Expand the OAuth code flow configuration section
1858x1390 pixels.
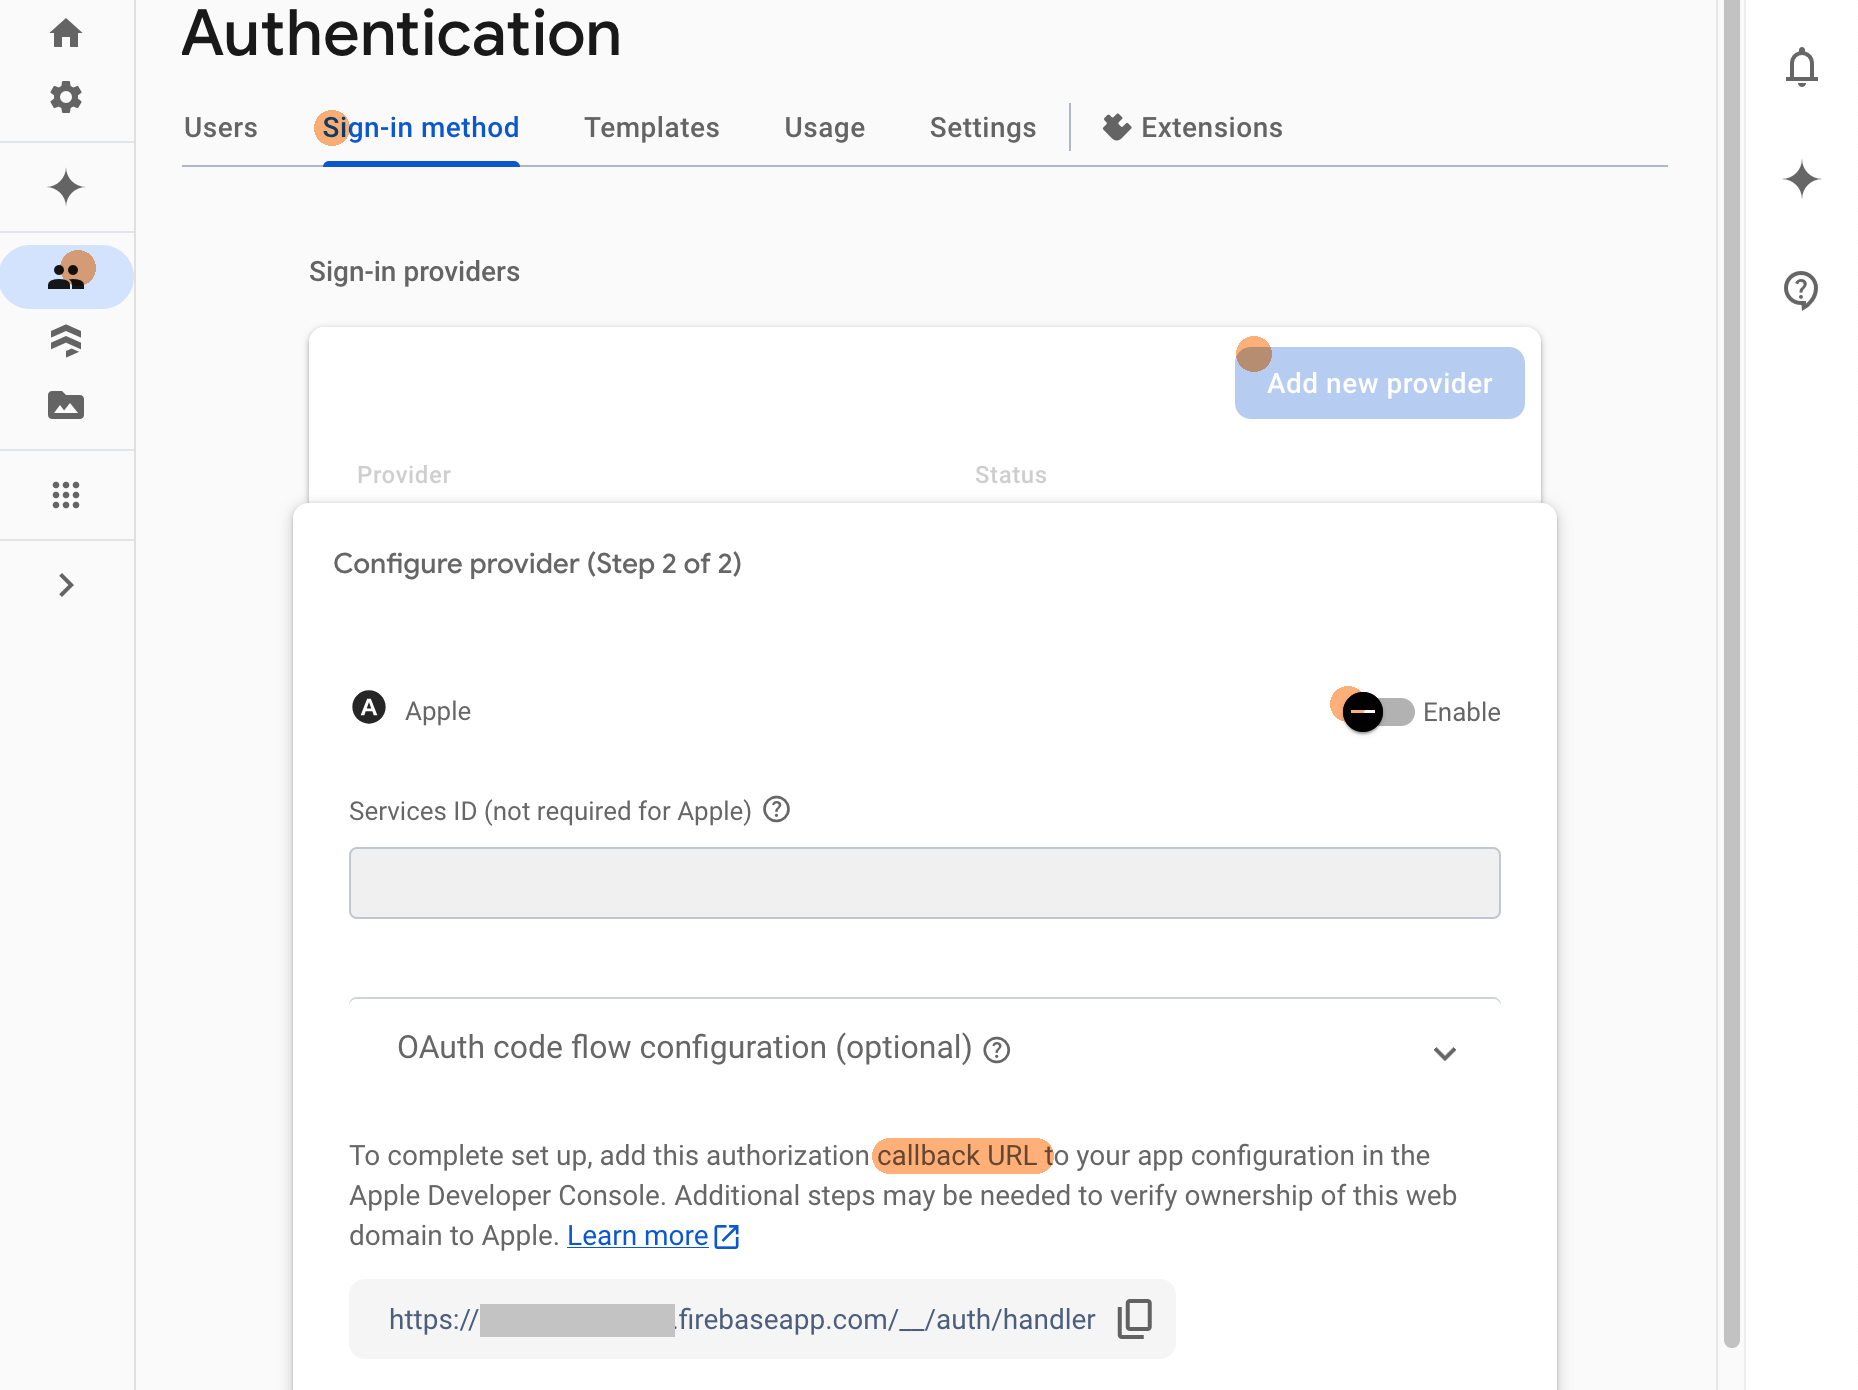(x=1444, y=1053)
